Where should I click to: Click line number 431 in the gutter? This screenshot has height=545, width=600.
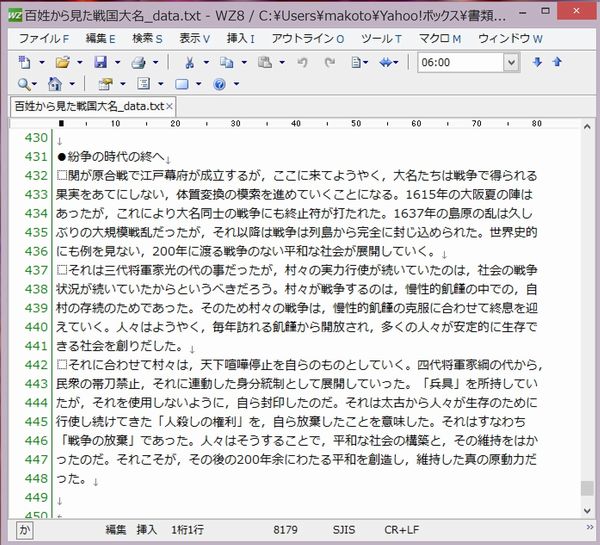tap(36, 157)
